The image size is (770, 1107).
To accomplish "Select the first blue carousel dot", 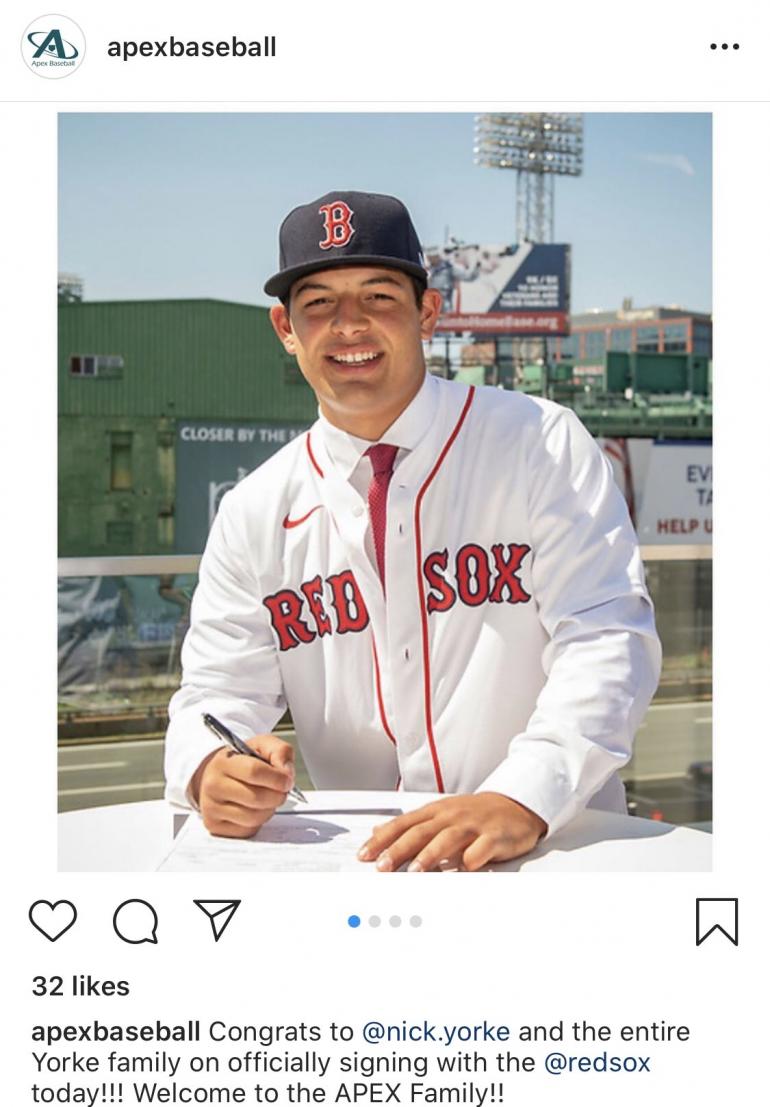I will click(354, 921).
